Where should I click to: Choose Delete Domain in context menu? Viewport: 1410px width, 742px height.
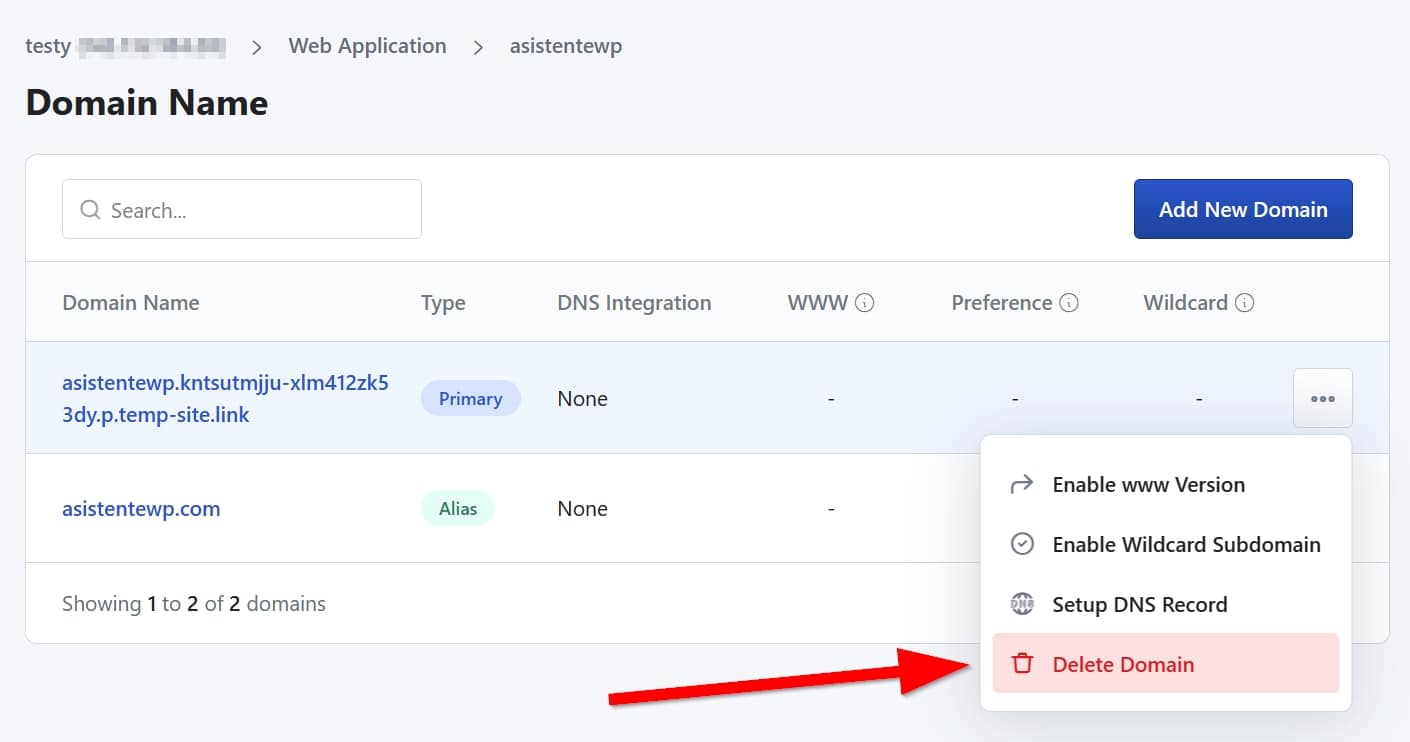1123,664
